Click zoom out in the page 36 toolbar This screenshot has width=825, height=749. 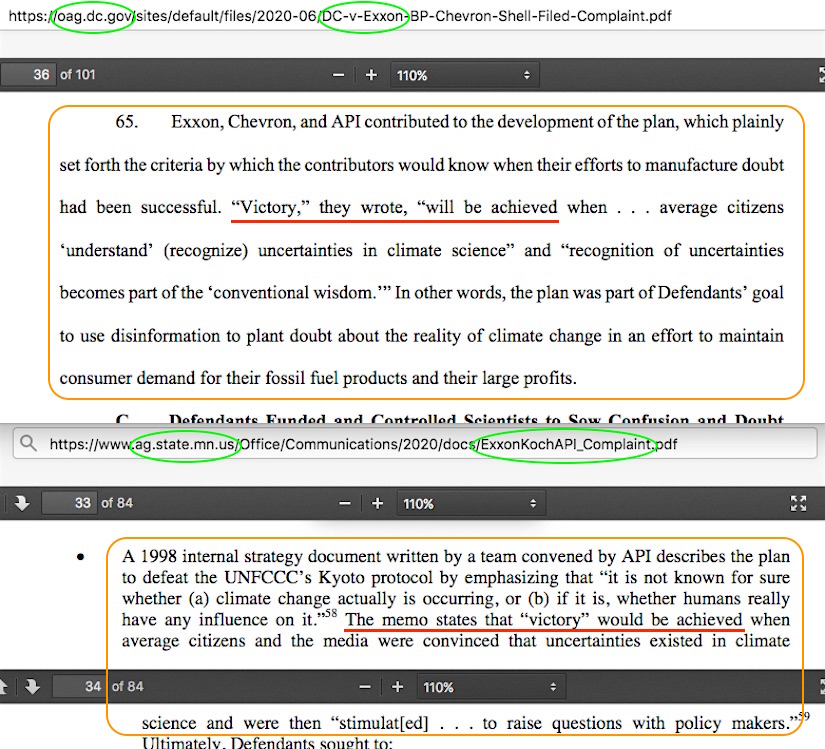point(340,75)
